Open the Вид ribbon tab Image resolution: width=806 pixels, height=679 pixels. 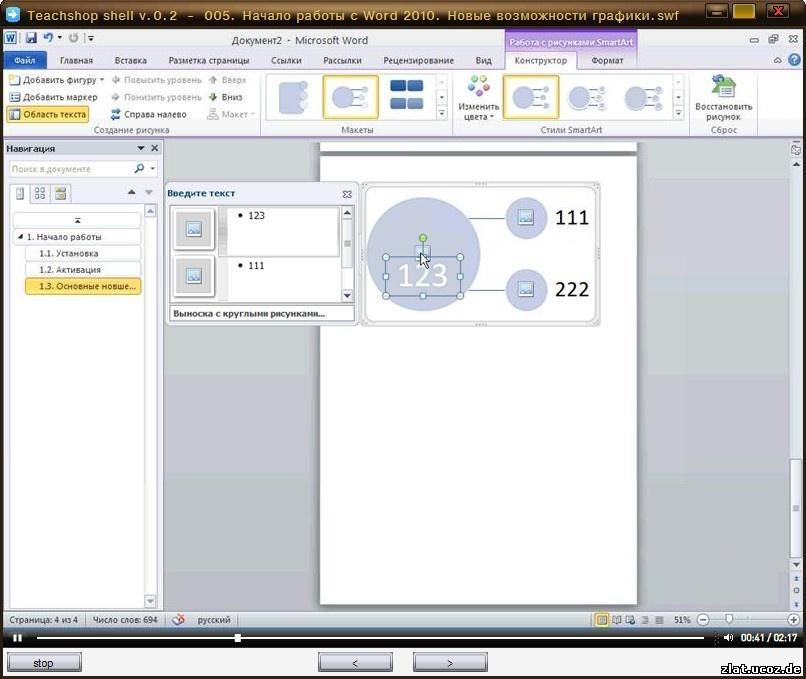coord(483,60)
